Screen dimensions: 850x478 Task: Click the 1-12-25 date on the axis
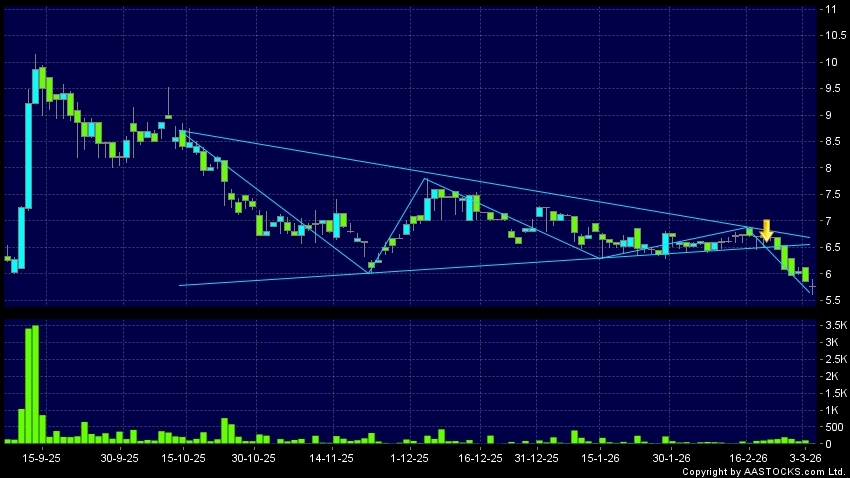(409, 457)
